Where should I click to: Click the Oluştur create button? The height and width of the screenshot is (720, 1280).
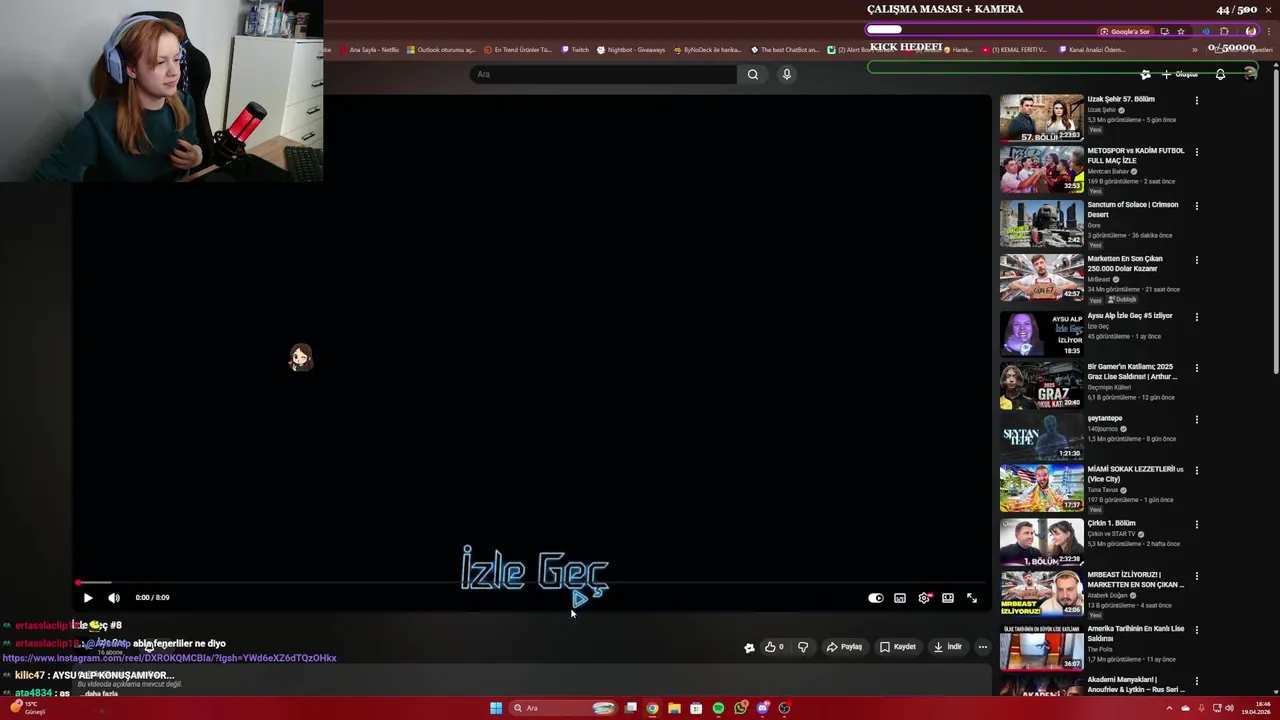pyautogui.click(x=1180, y=74)
